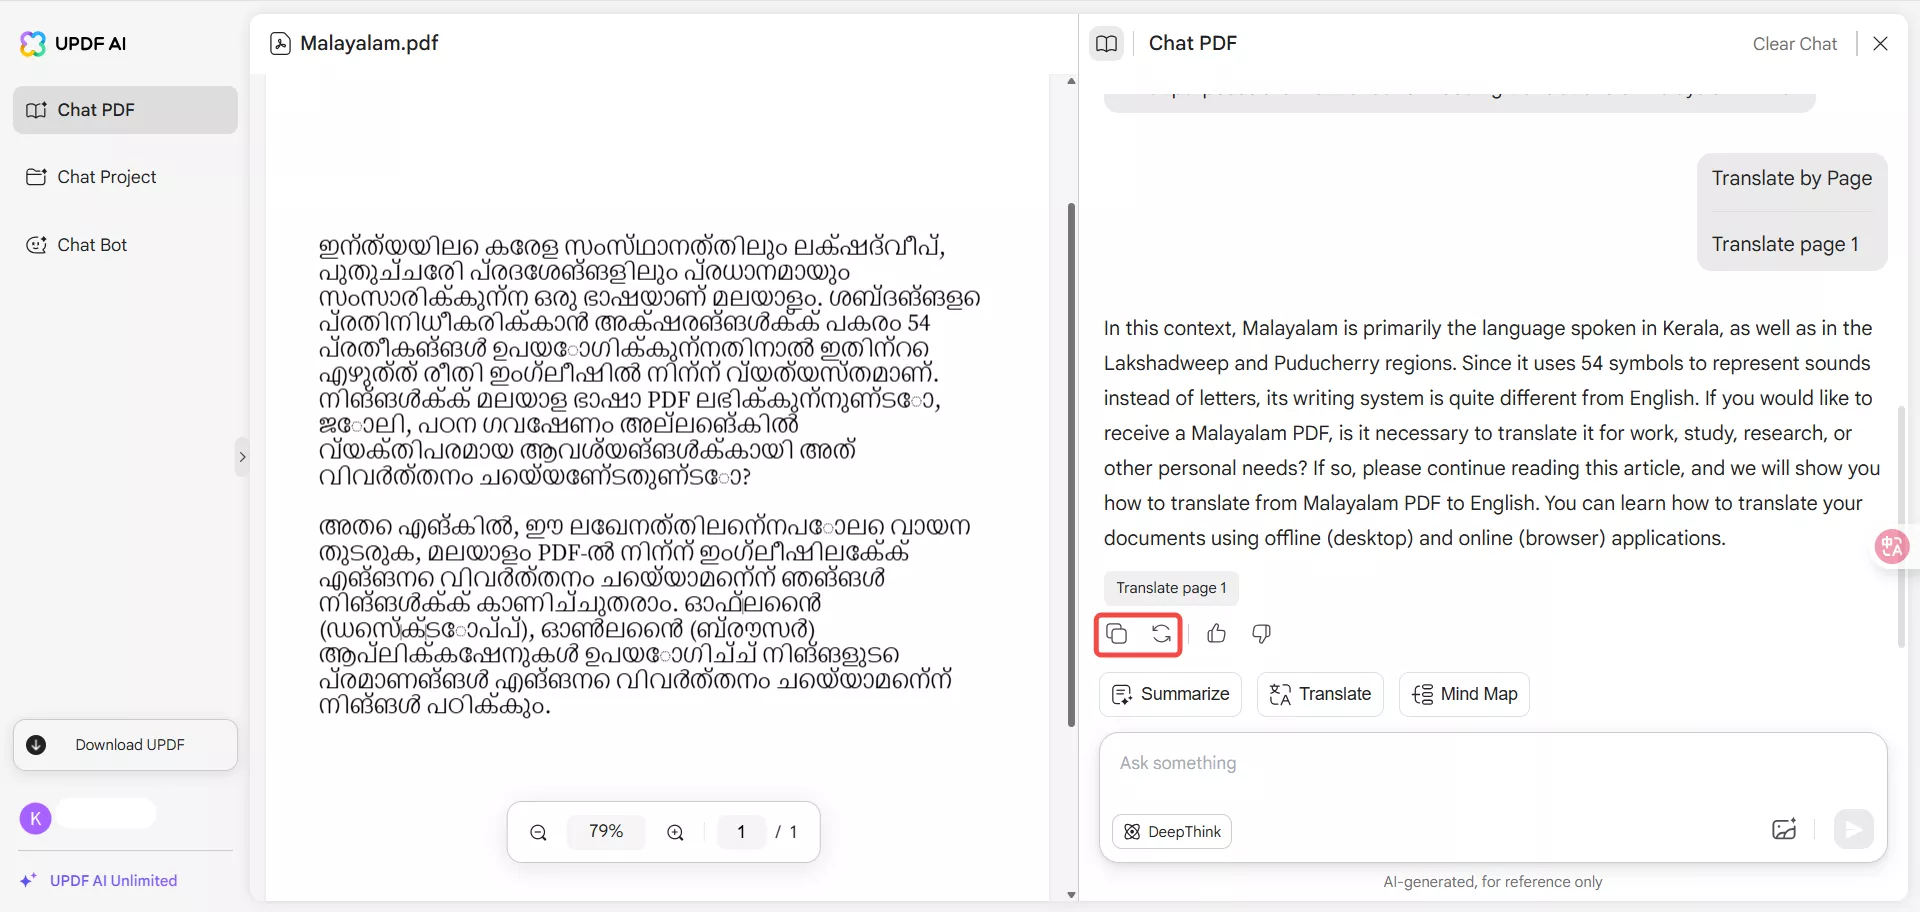Attach an image to the chat prompt
The image size is (1920, 912).
point(1784,830)
